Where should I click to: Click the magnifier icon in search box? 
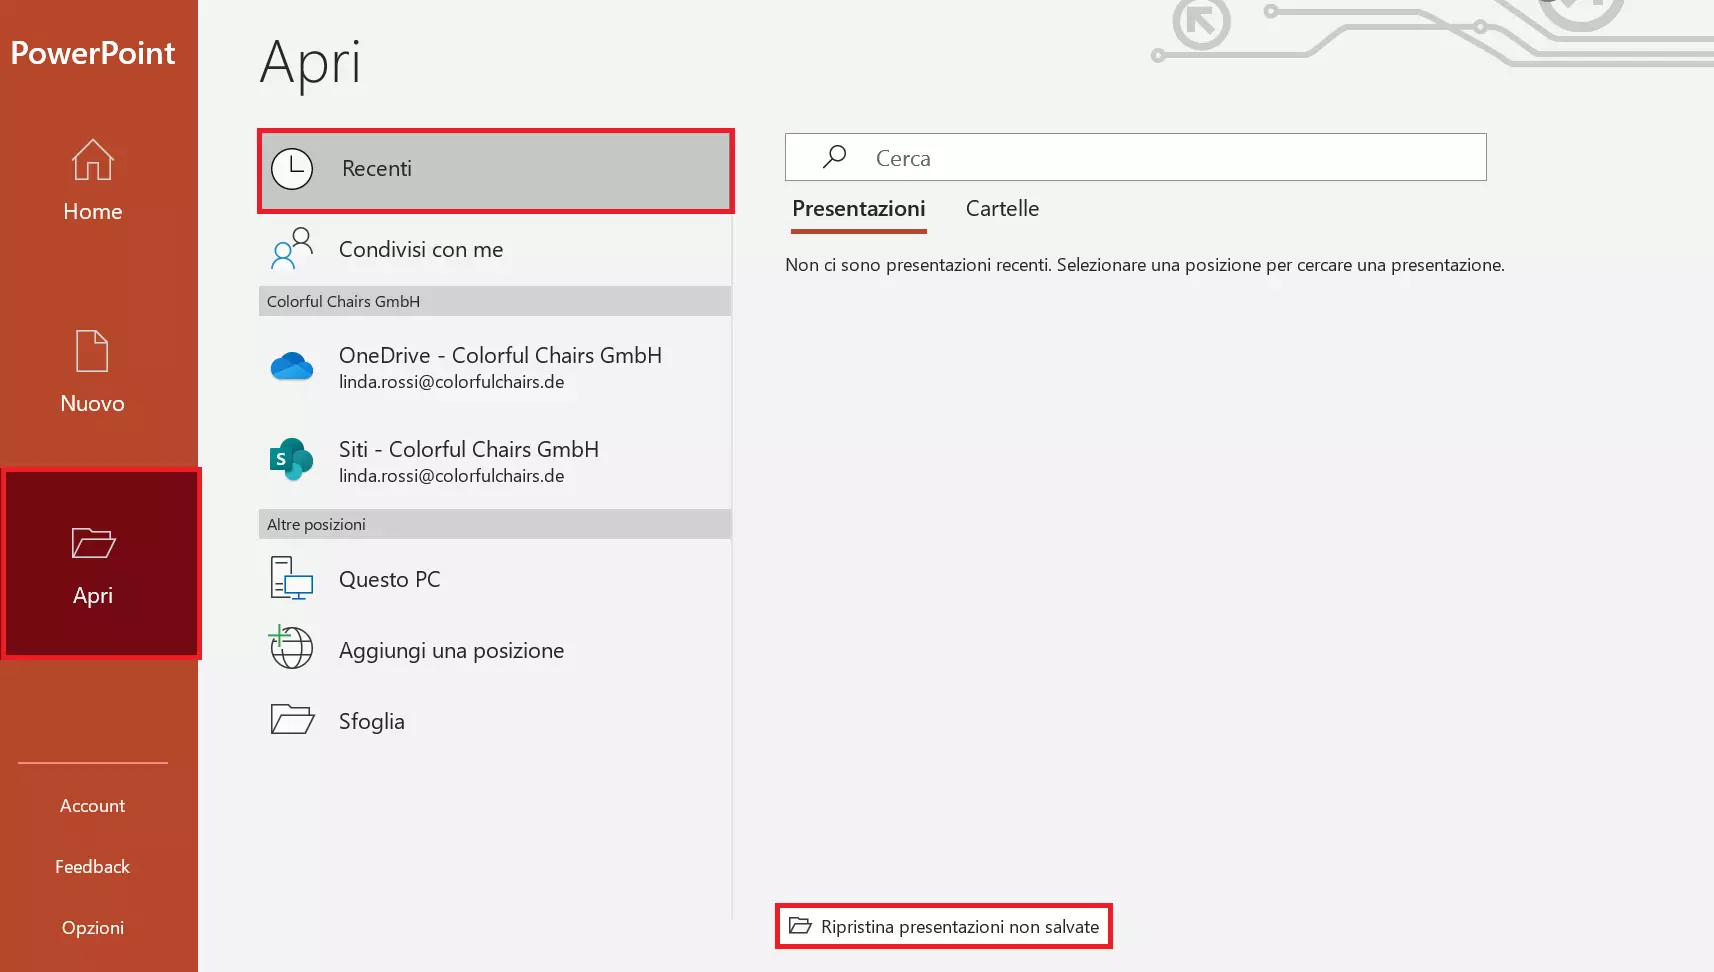click(834, 157)
